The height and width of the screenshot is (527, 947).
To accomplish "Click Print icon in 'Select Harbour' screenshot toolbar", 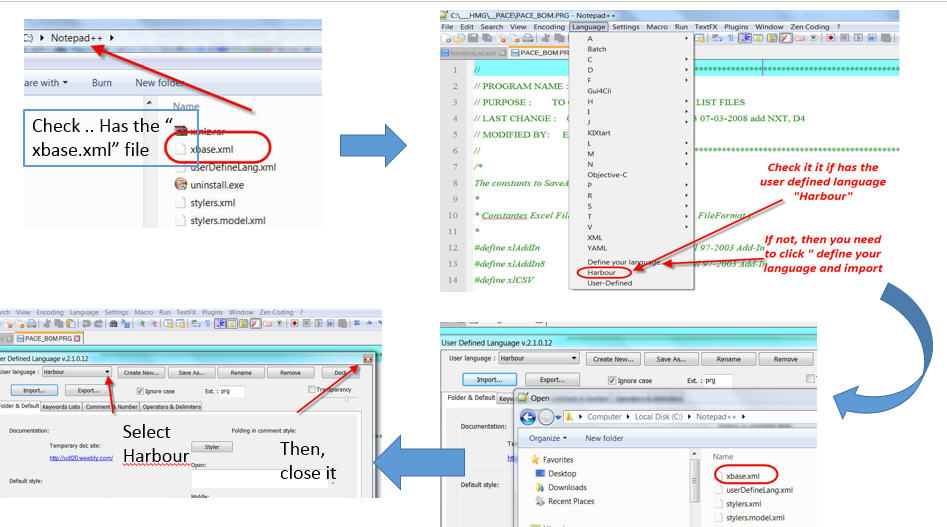I will pyautogui.click(x=31, y=324).
